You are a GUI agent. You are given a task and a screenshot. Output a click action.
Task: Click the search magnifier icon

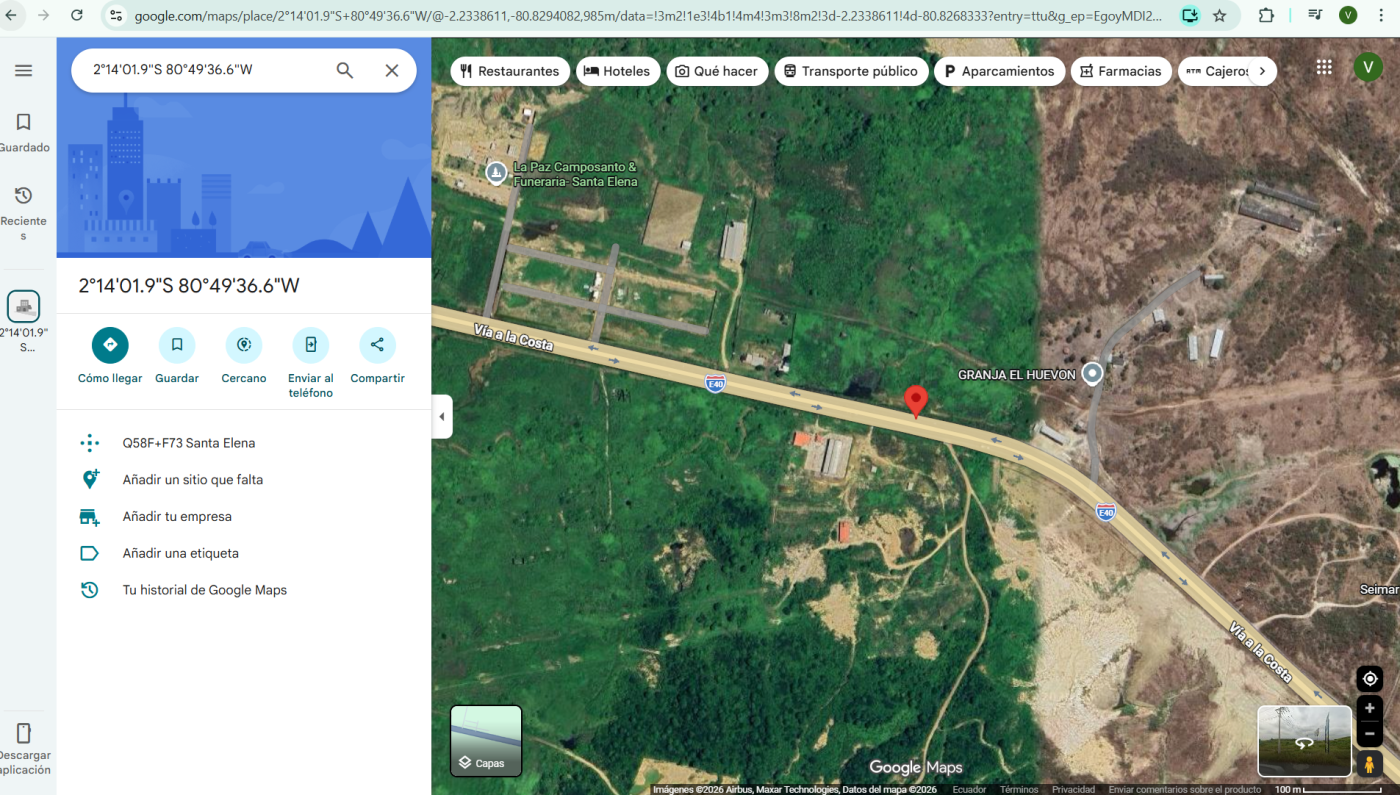[x=345, y=70]
